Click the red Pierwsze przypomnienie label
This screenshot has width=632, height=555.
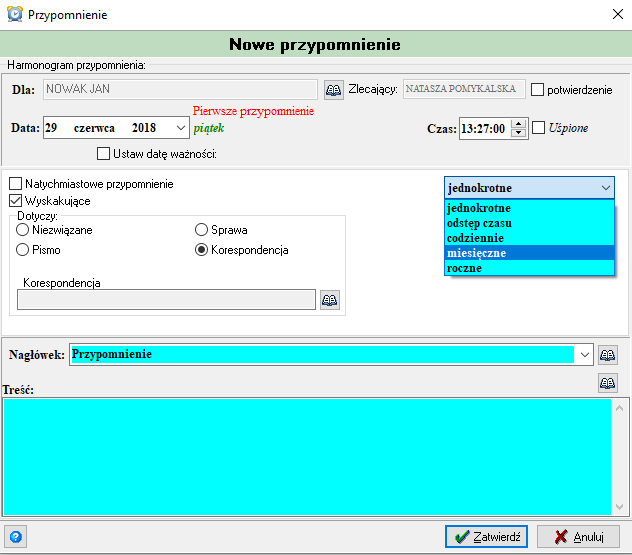(x=253, y=111)
